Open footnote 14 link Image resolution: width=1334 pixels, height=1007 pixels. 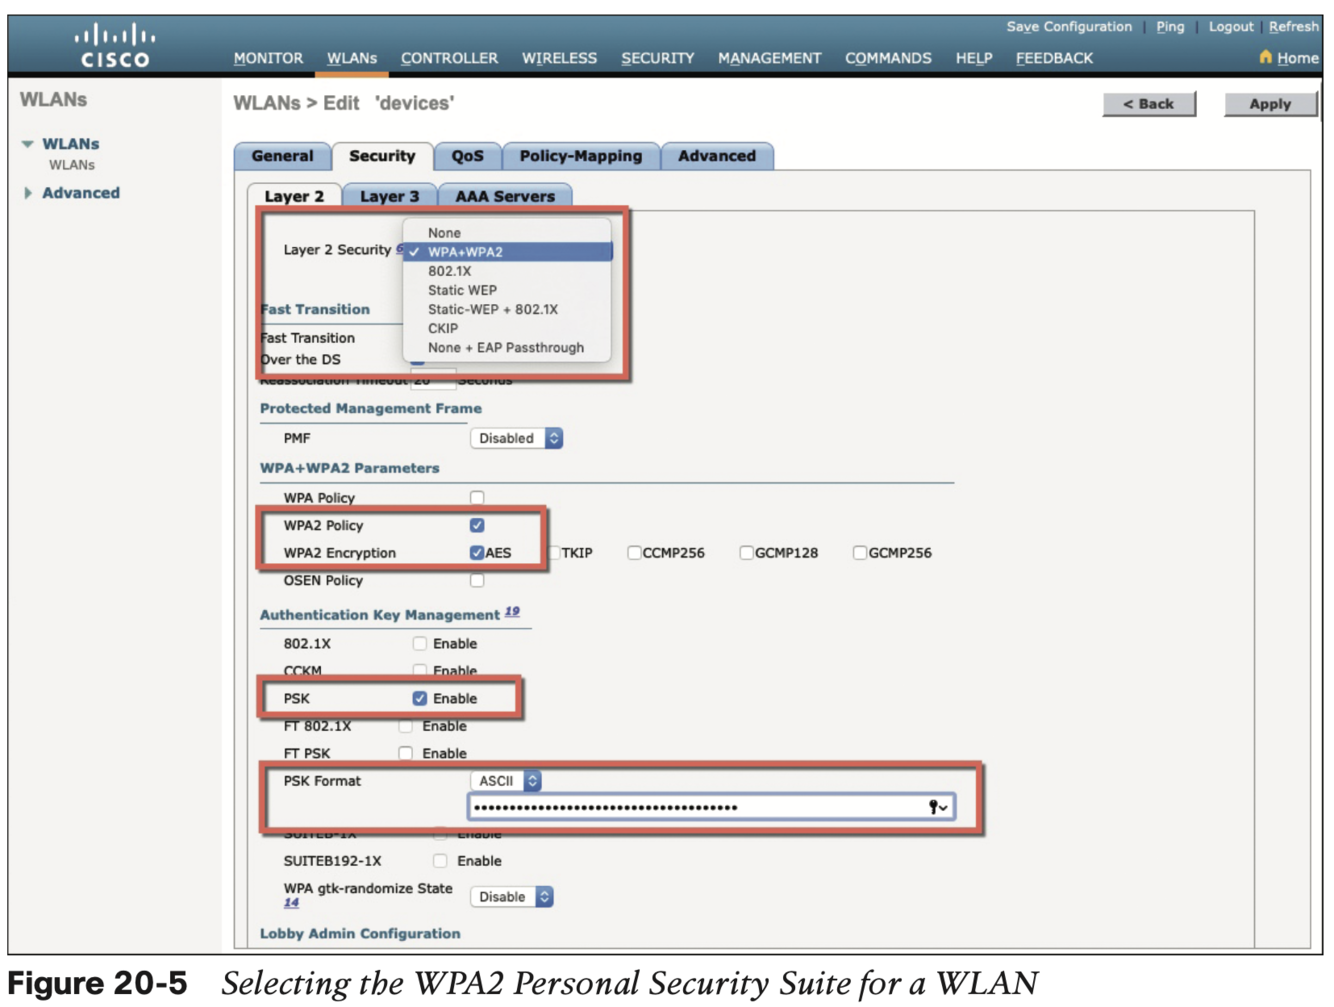click(x=291, y=903)
